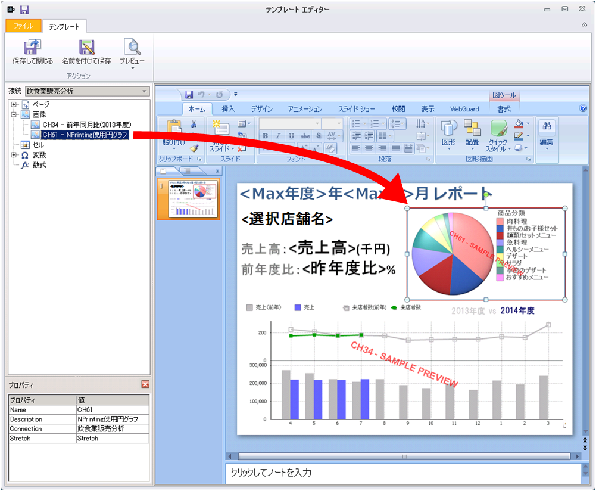Click the arrange (配置) icon
596x491 pixels.
click(472, 128)
